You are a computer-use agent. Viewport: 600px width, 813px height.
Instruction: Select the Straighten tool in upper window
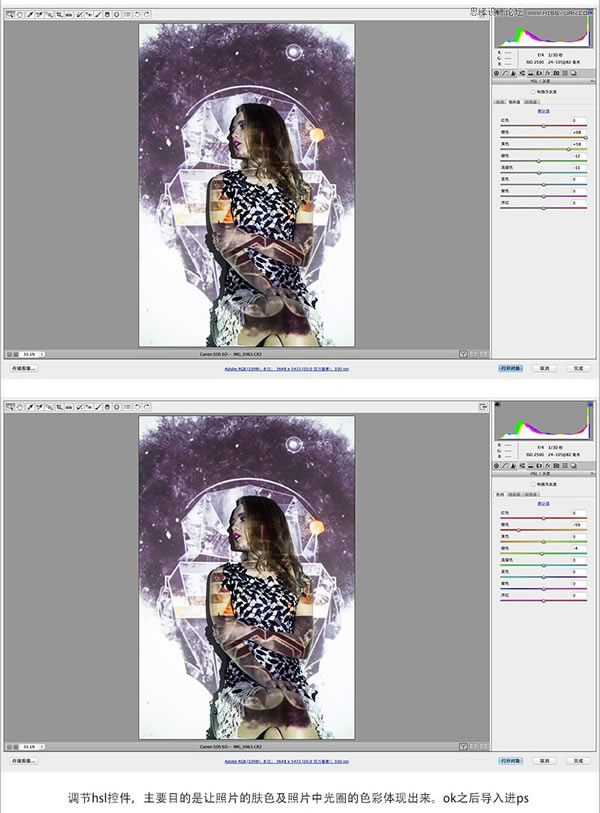[x=68, y=15]
